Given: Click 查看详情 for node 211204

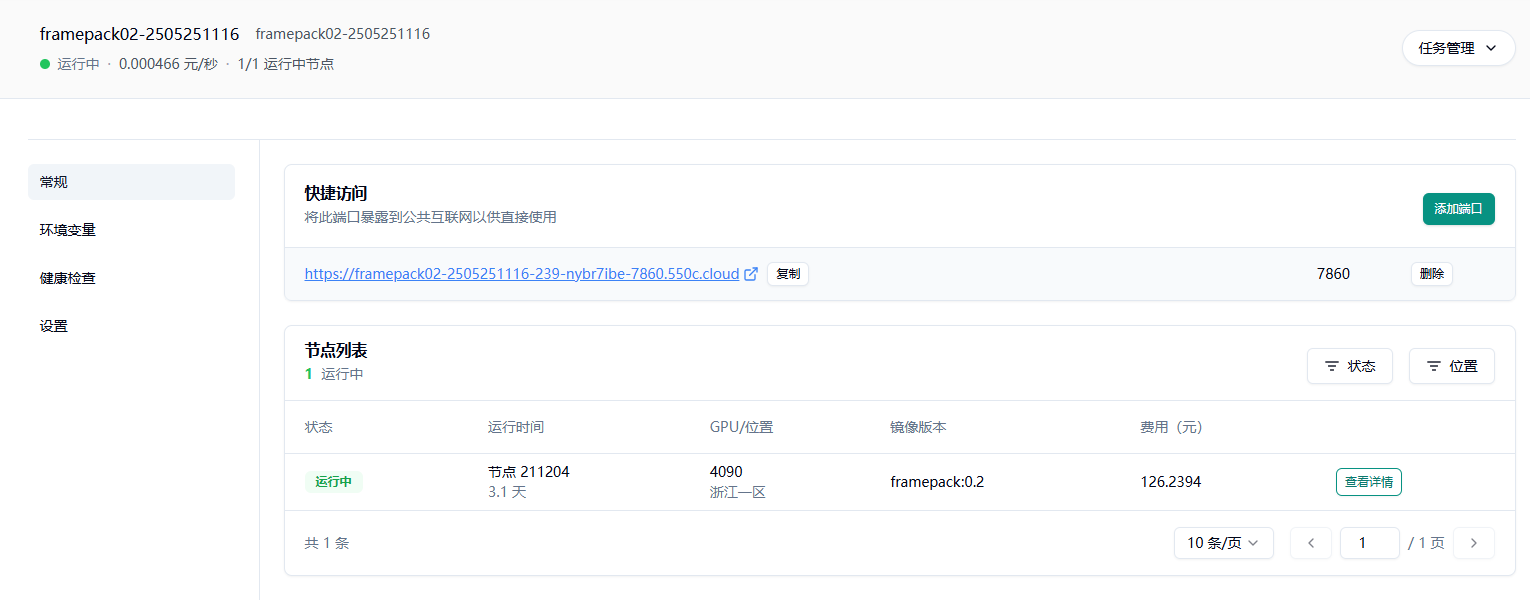Looking at the screenshot, I should 1368,482.
